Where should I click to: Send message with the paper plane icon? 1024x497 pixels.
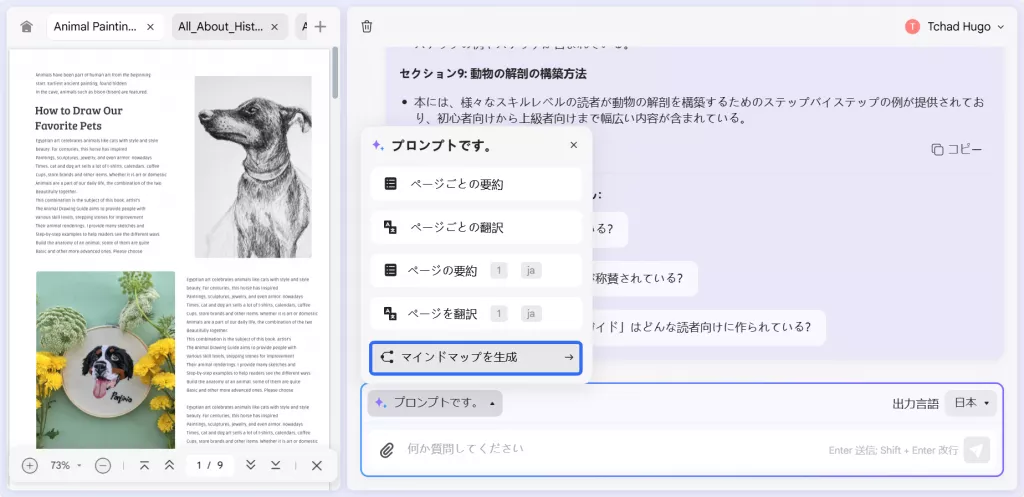click(x=977, y=450)
